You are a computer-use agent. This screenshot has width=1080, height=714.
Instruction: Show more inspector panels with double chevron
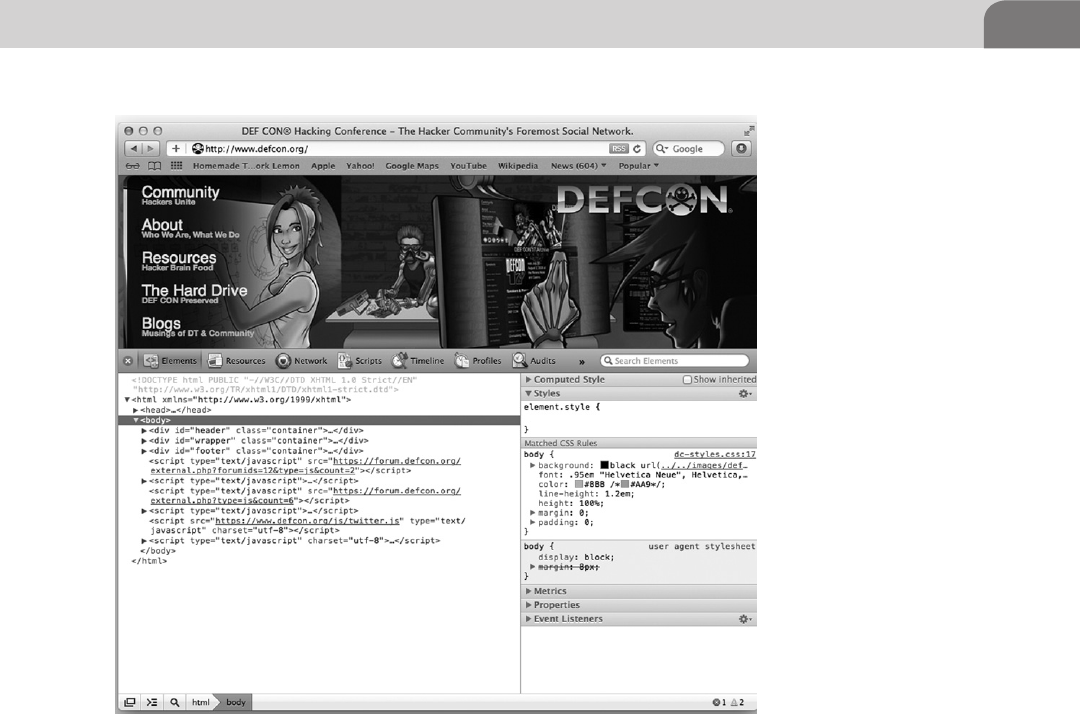(x=581, y=361)
